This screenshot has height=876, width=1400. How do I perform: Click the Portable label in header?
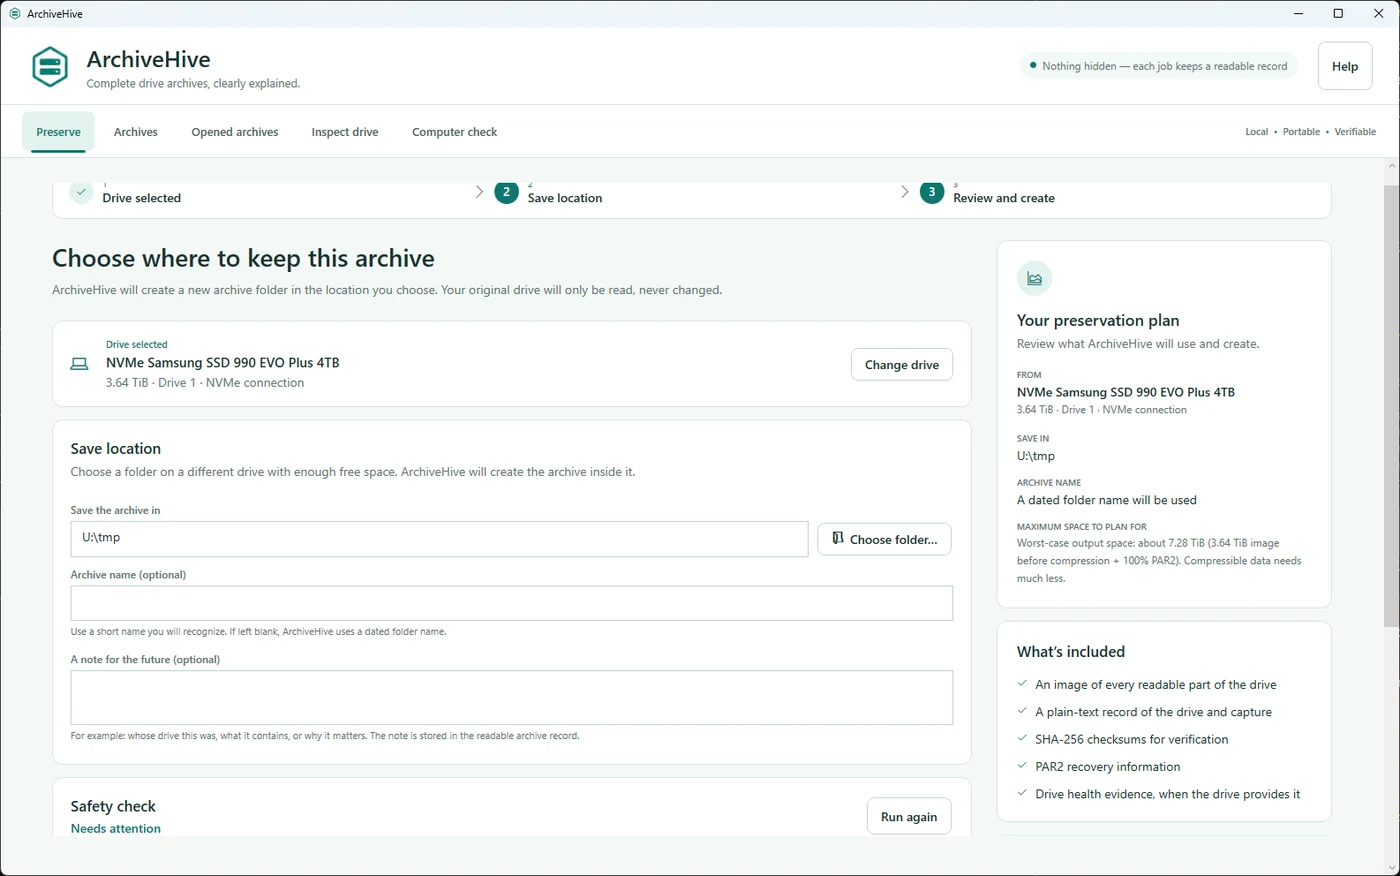point(1301,132)
